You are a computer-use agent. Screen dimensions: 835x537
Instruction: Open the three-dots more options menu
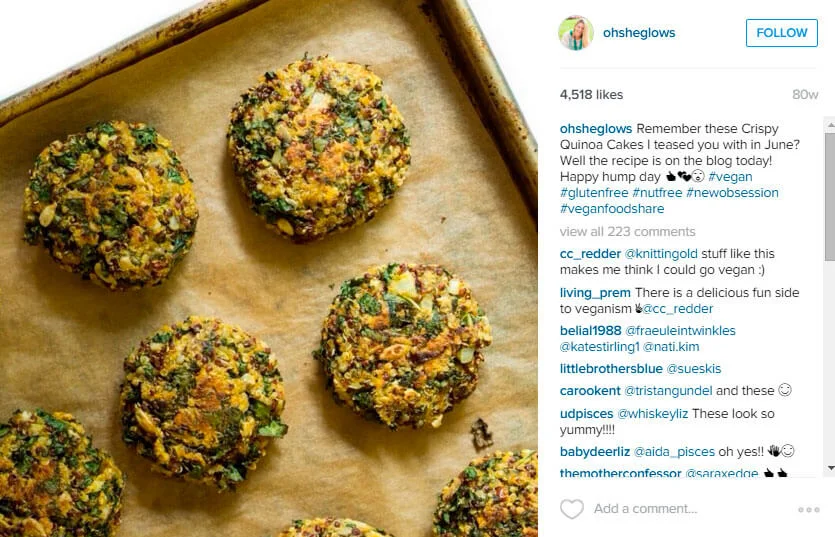click(x=808, y=510)
